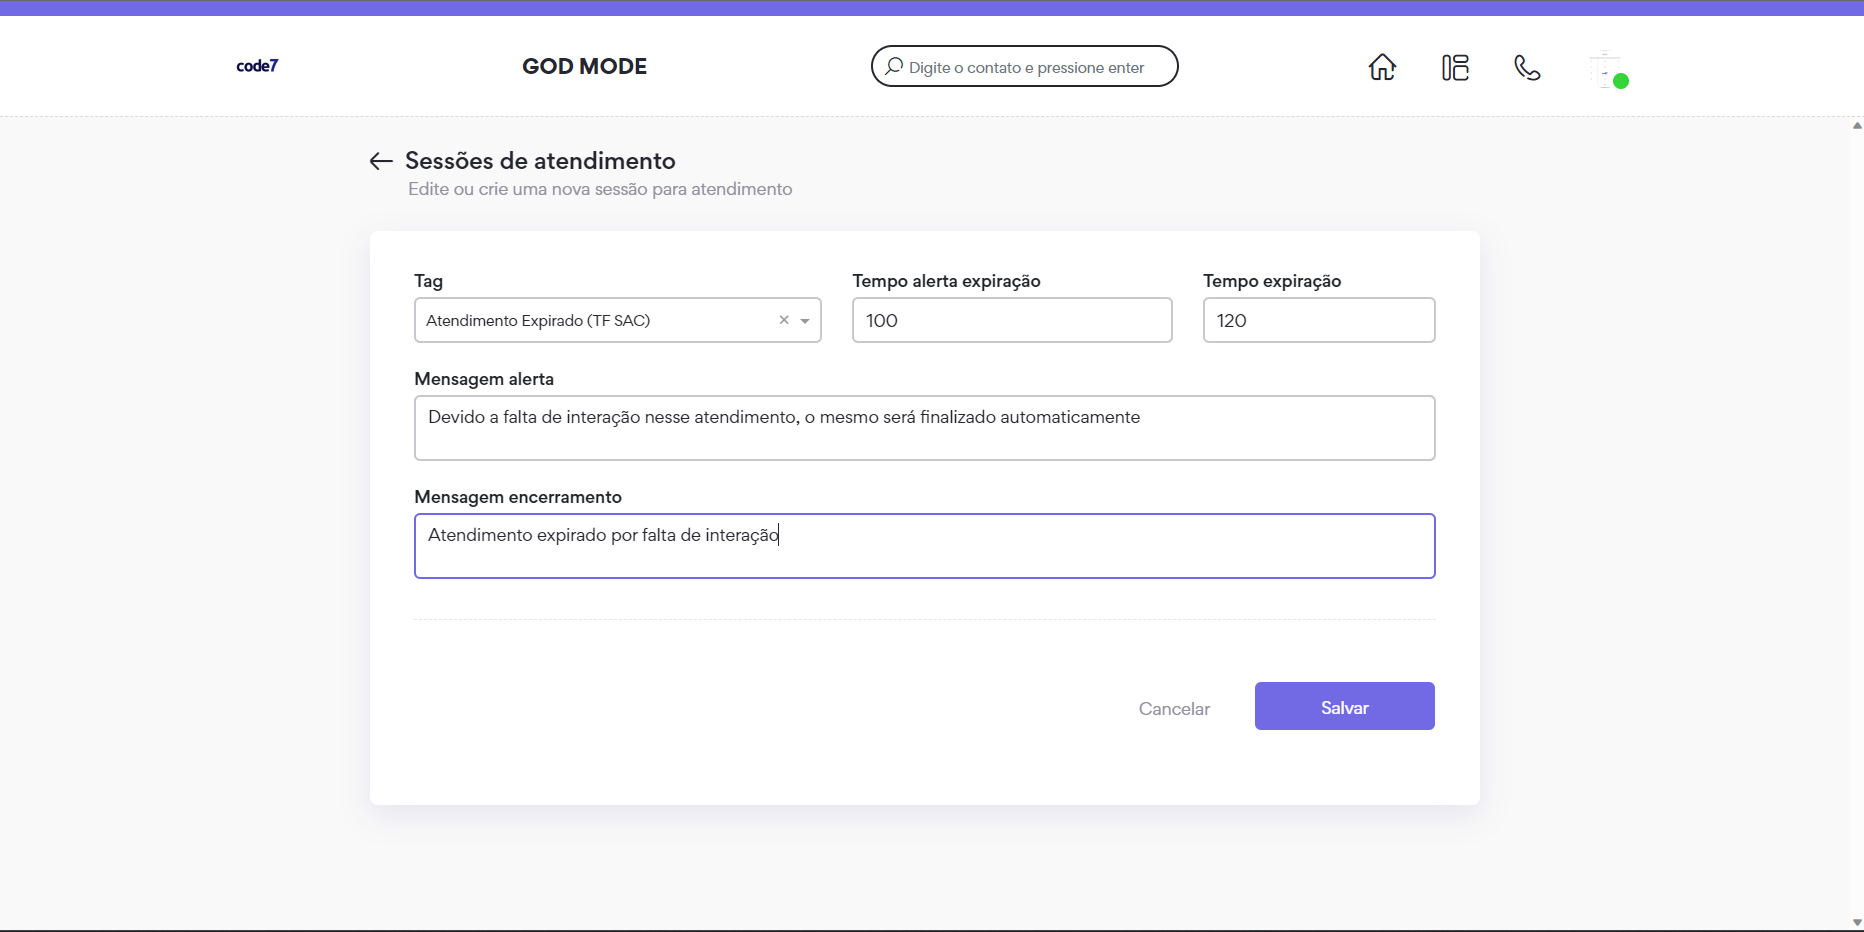This screenshot has height=932, width=1864.
Task: Click the search magnifier icon
Action: point(894,66)
